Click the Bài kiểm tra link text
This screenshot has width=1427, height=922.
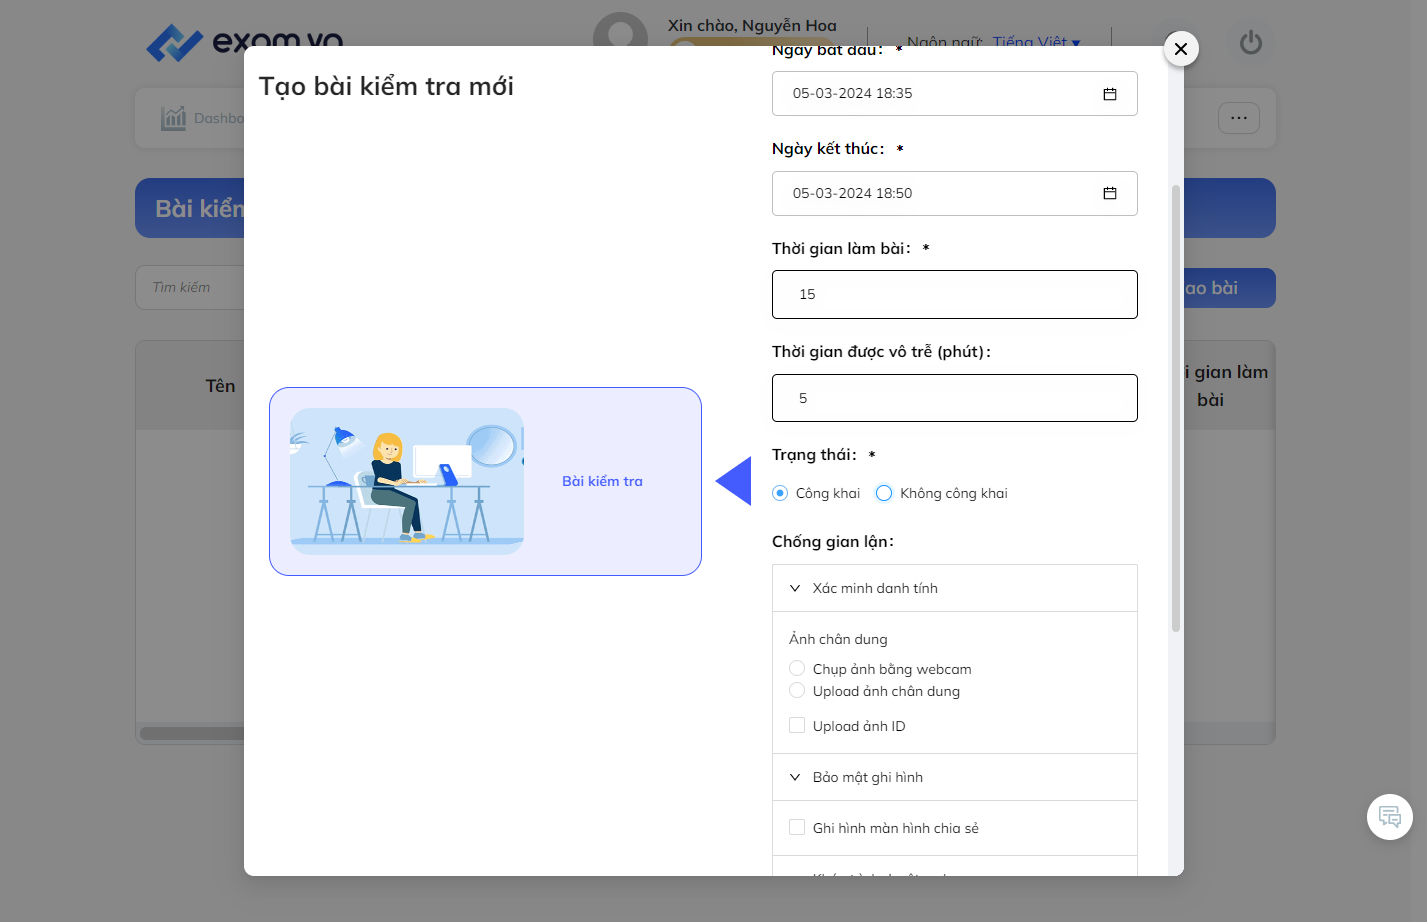click(602, 481)
